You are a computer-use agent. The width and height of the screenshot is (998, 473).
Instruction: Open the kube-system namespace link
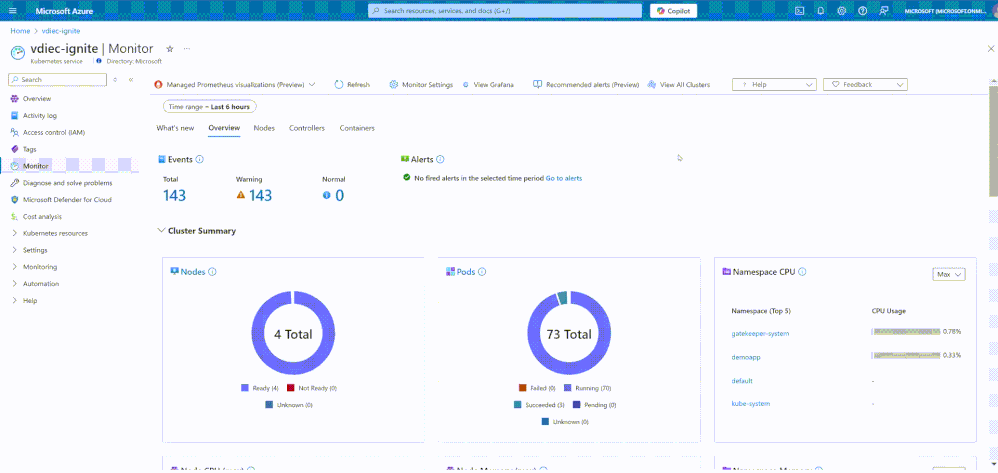pyautogui.click(x=751, y=404)
